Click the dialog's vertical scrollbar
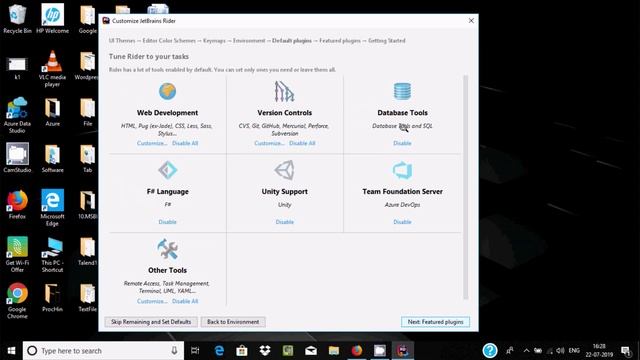Viewport: 640px width, 360px height. click(466, 187)
